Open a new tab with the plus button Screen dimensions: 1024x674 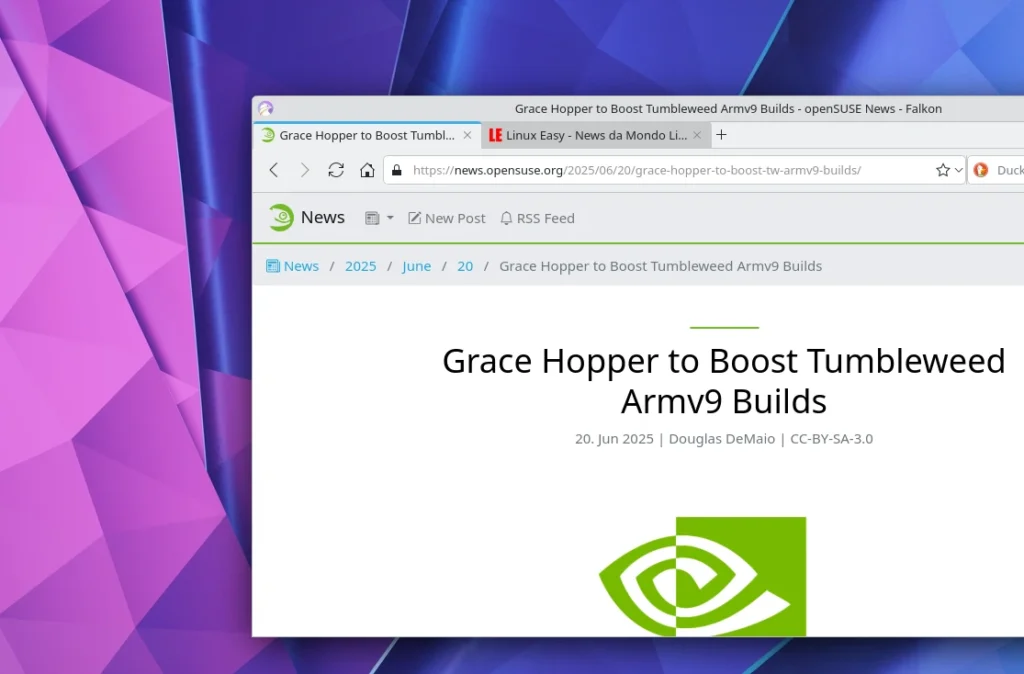[721, 134]
